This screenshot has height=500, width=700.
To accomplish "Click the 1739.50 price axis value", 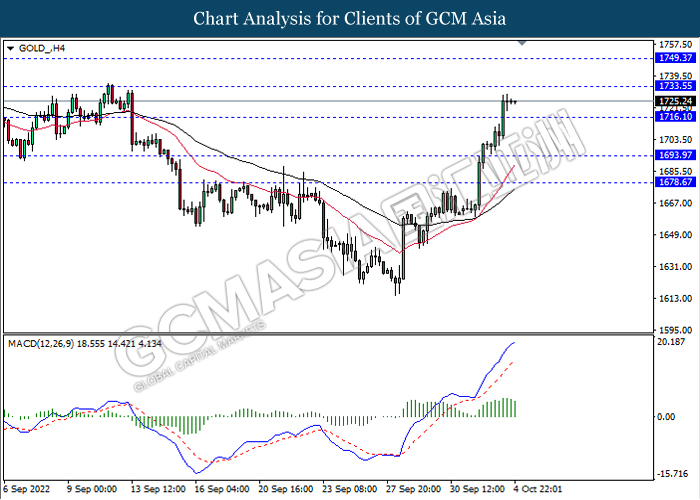I will 675,76.
